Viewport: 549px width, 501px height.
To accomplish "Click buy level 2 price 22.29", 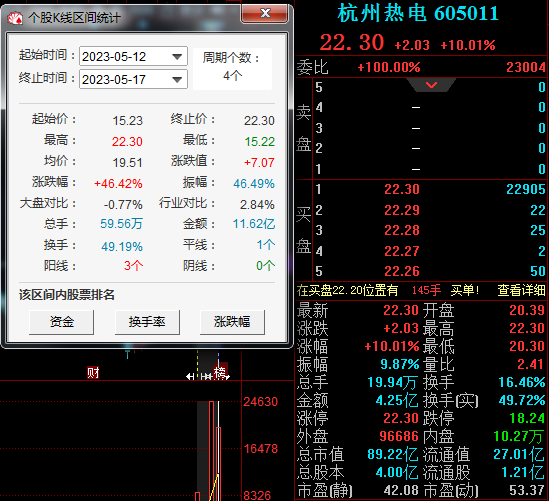I will (402, 210).
